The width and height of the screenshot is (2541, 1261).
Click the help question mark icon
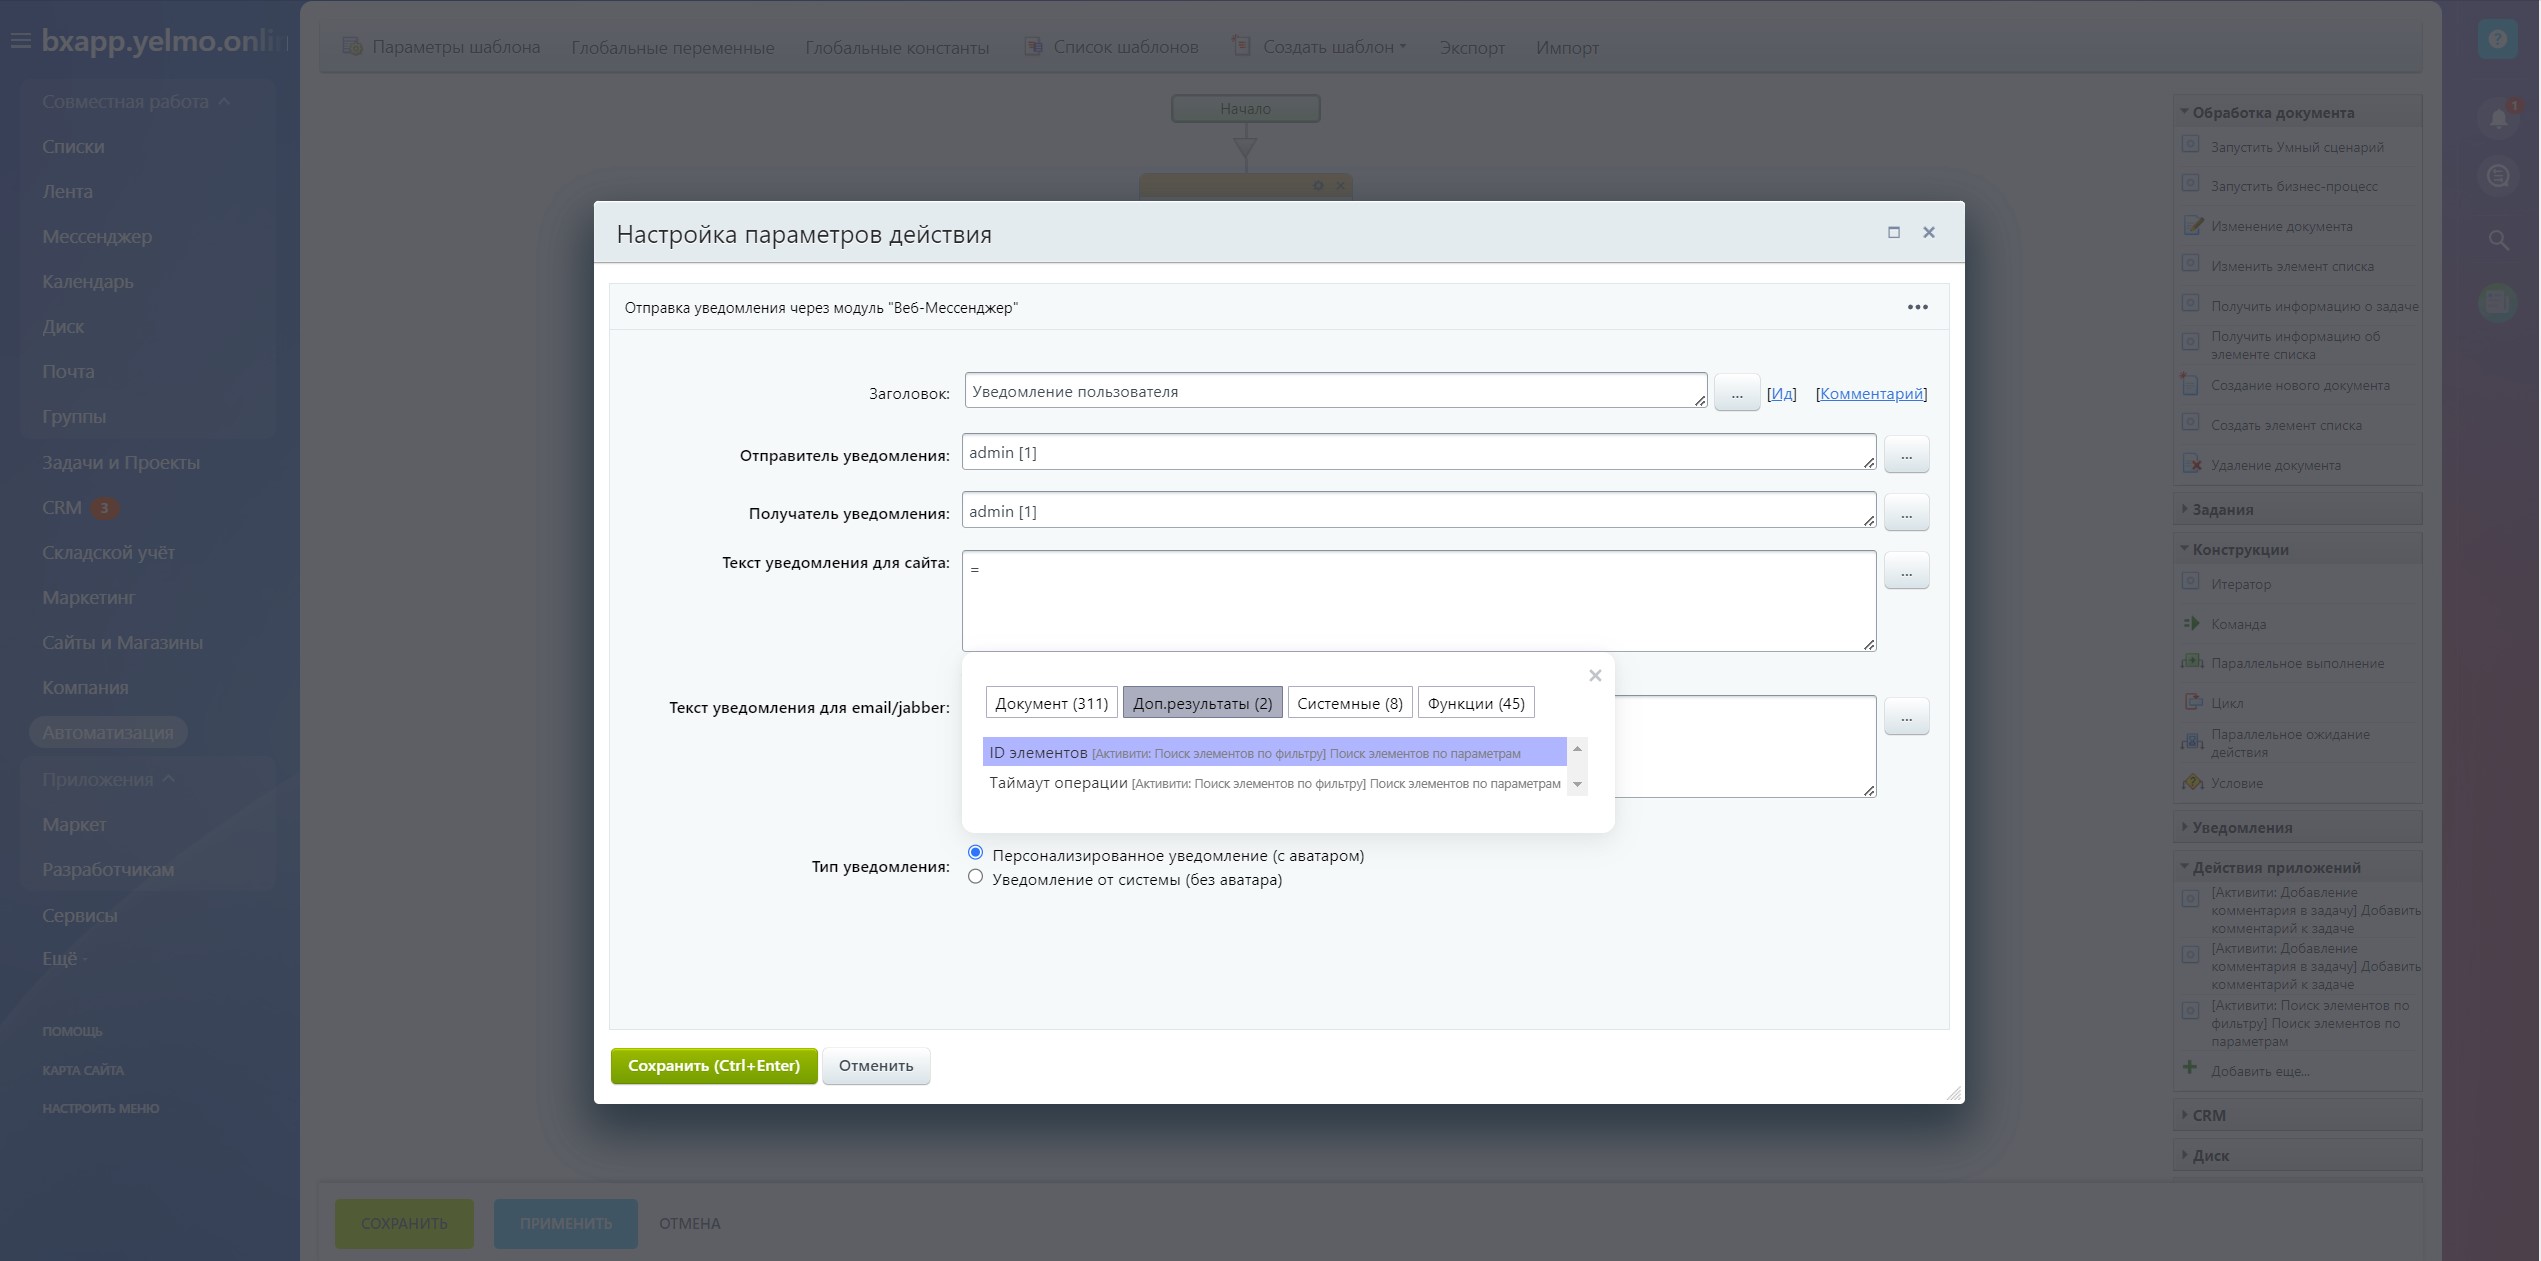coord(2497,40)
